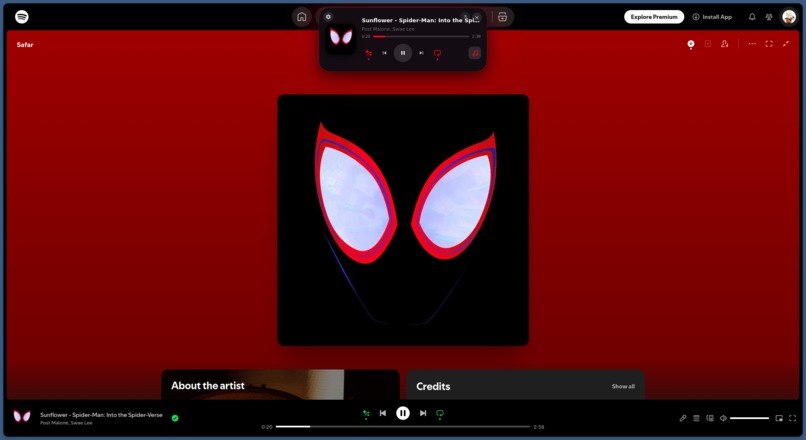806x440 pixels.
Task: Open the About the artist card
Action: coord(280,384)
